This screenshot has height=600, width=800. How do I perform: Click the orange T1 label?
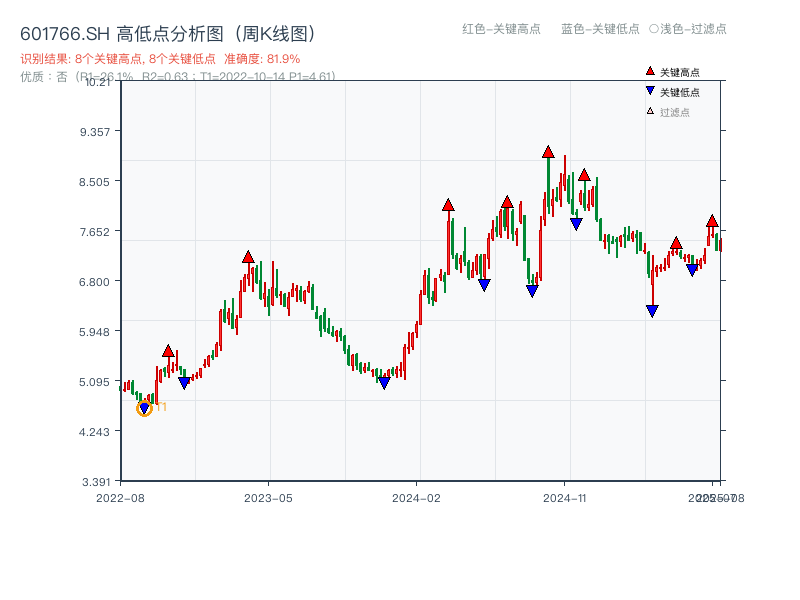[161, 407]
